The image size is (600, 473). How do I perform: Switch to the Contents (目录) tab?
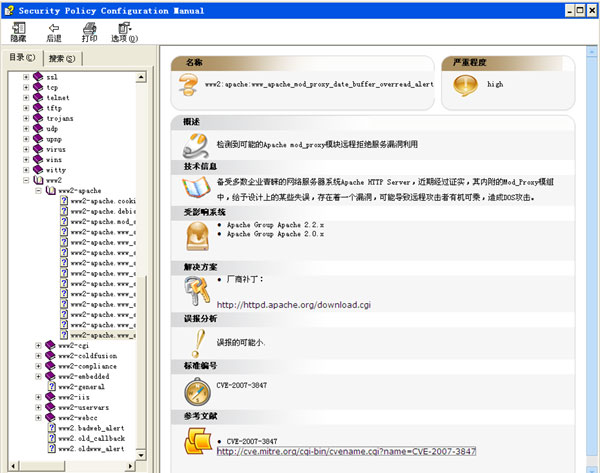(x=22, y=57)
